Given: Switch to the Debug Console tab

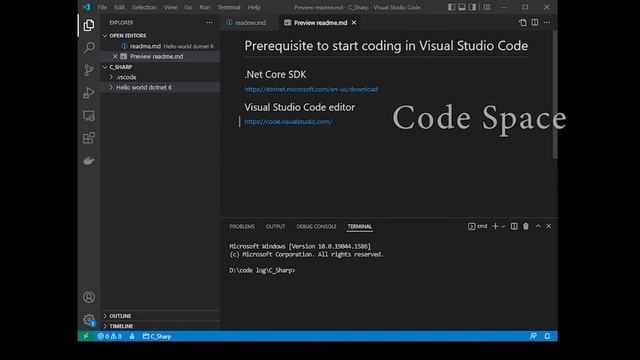Looking at the screenshot, I should coord(316,227).
